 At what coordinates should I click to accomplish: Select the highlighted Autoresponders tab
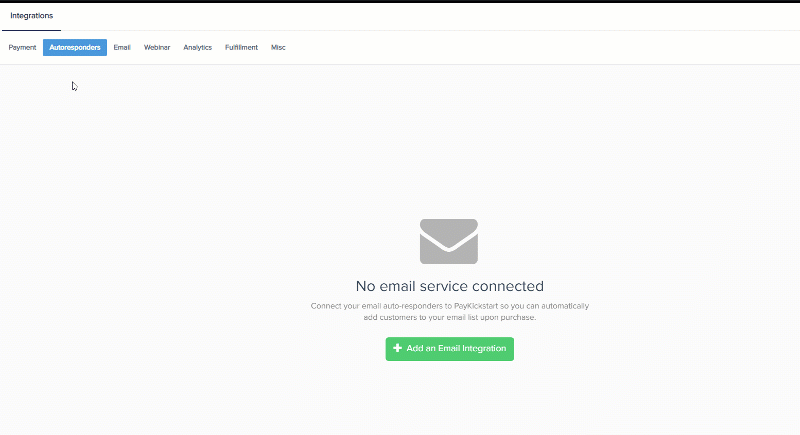75,47
